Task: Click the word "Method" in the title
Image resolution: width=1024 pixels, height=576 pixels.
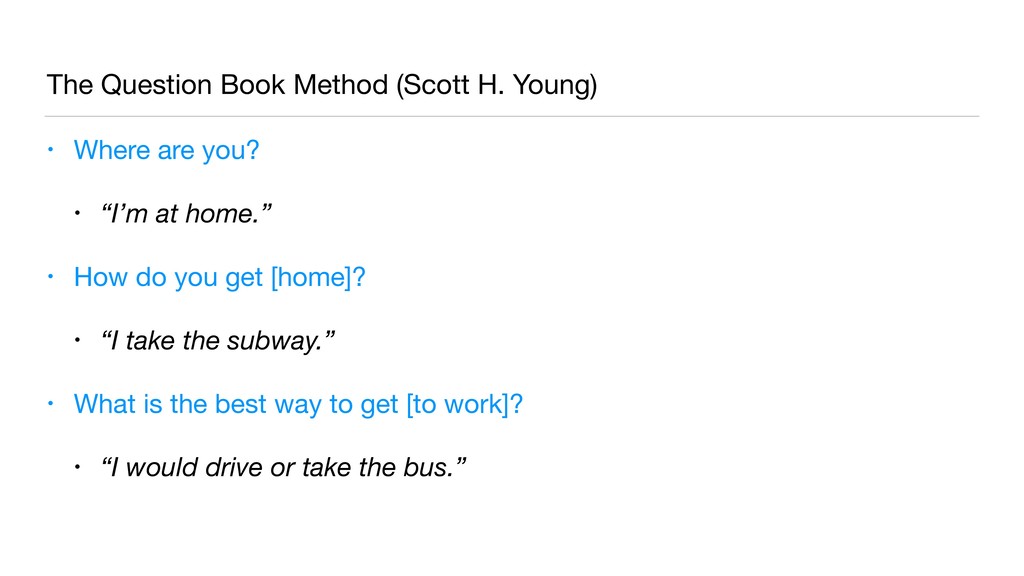Action: (341, 85)
